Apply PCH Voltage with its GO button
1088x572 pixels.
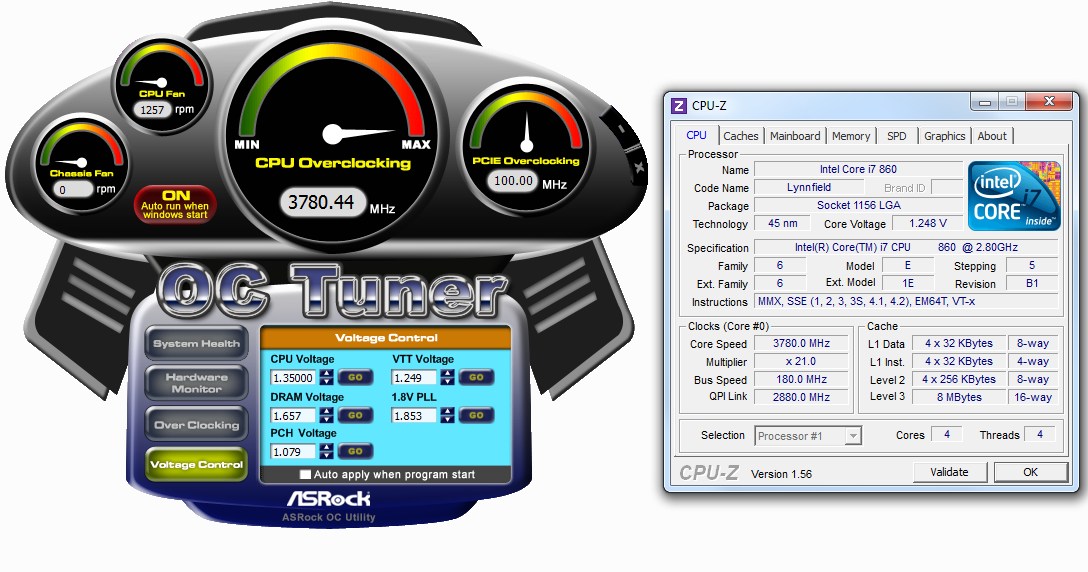(x=355, y=451)
